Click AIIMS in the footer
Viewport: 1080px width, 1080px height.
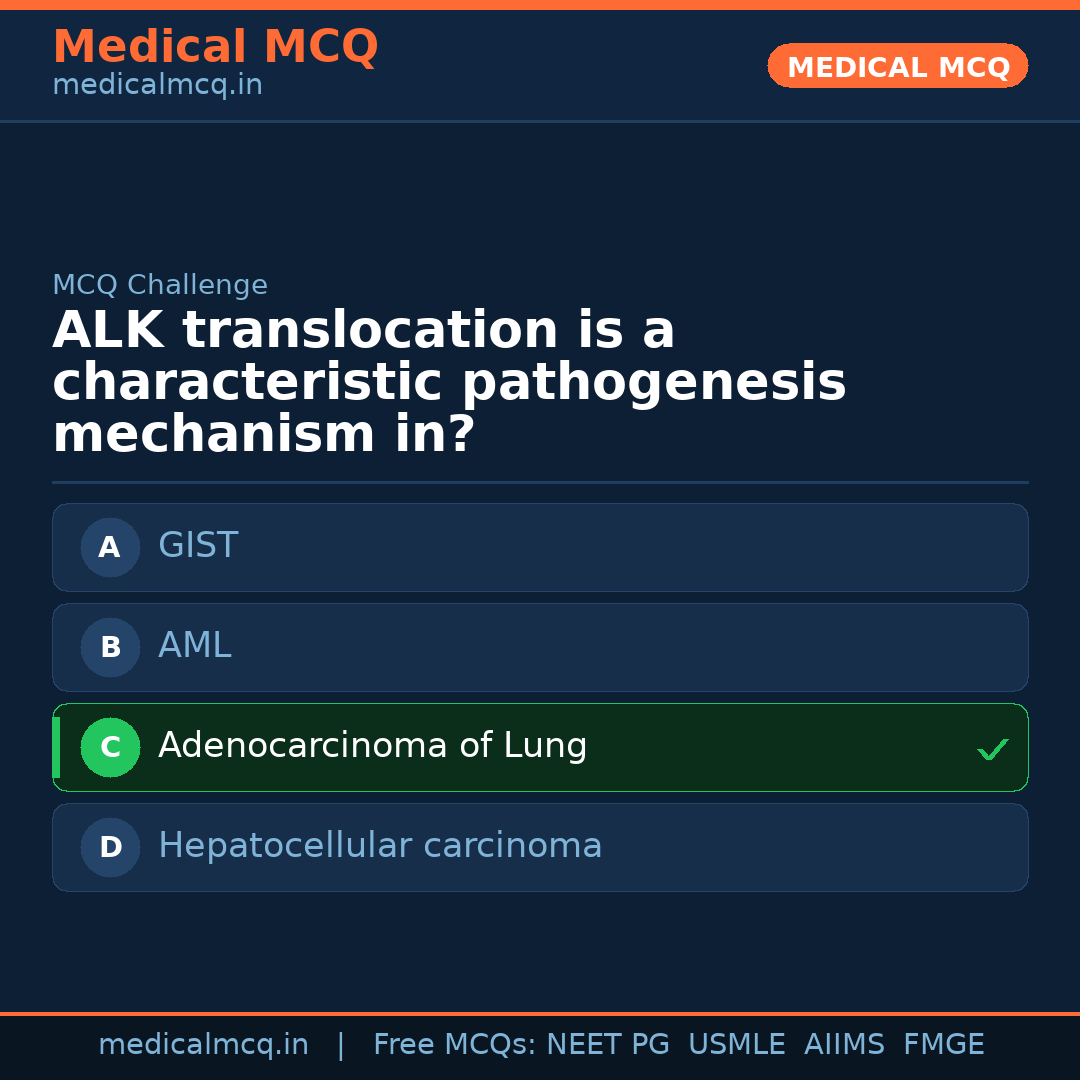click(844, 1045)
